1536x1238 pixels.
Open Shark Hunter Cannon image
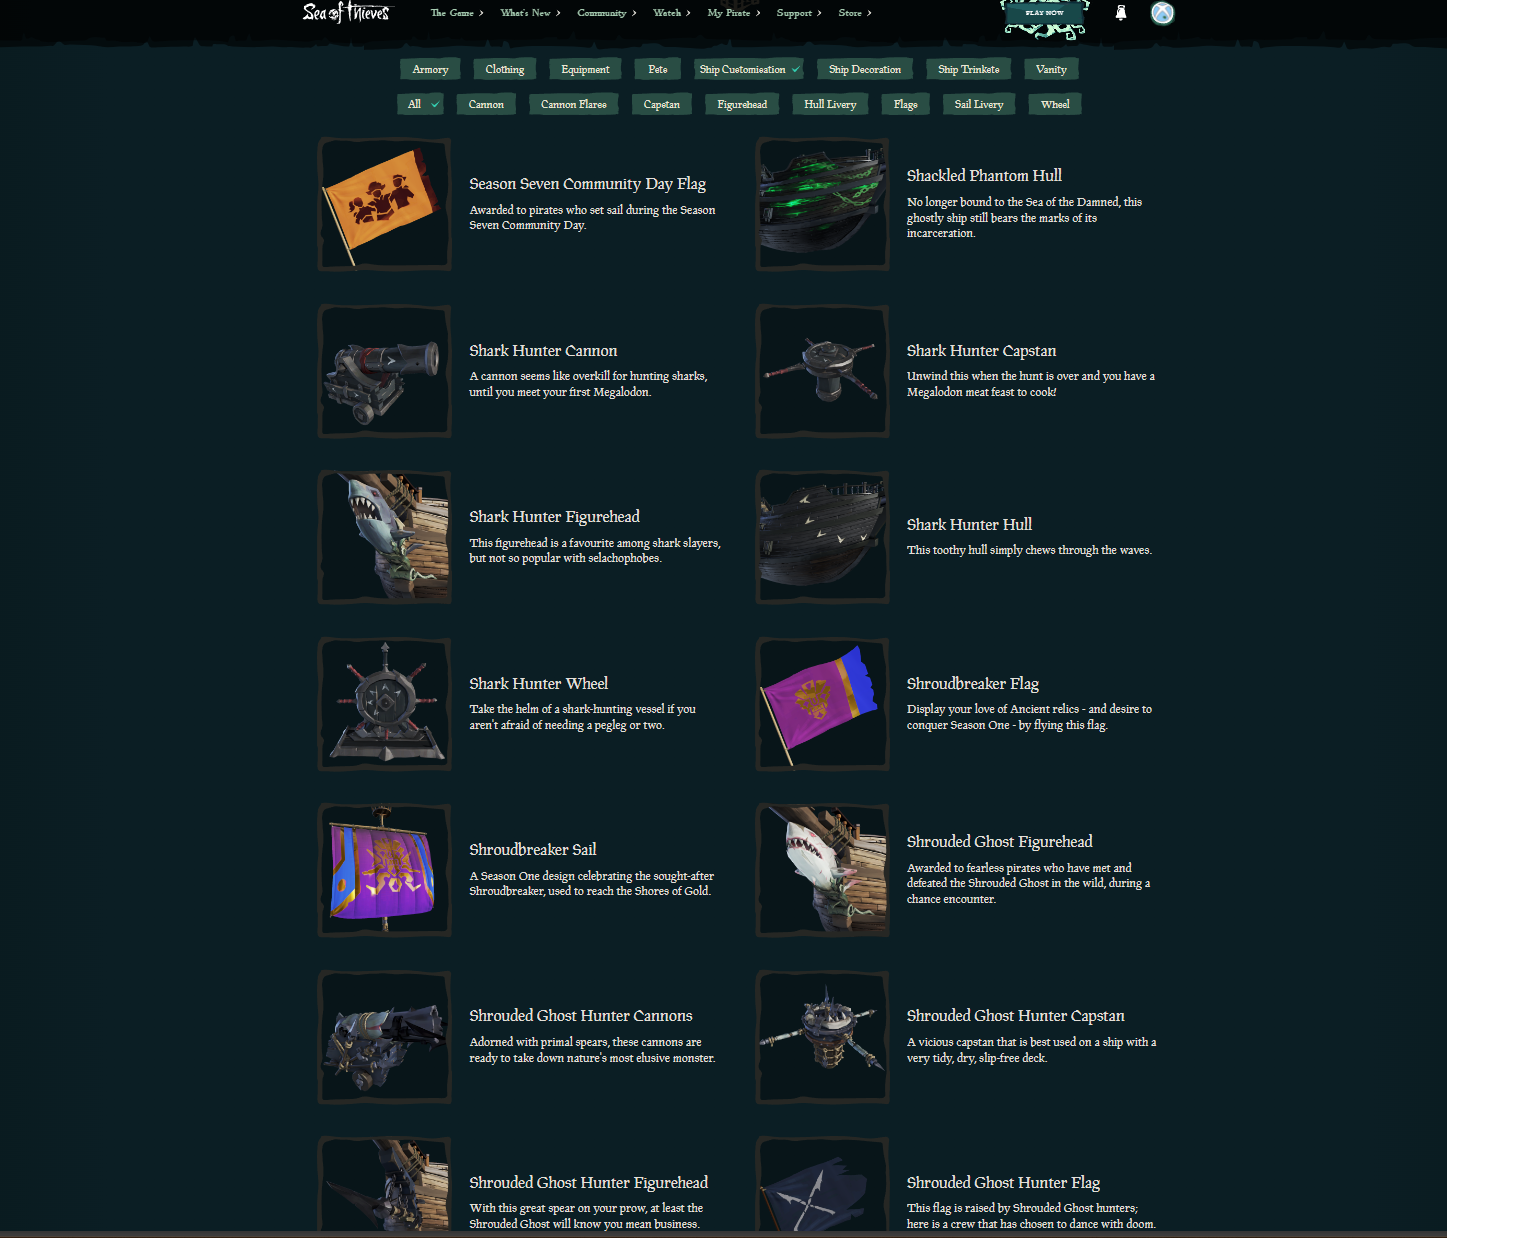tap(385, 371)
